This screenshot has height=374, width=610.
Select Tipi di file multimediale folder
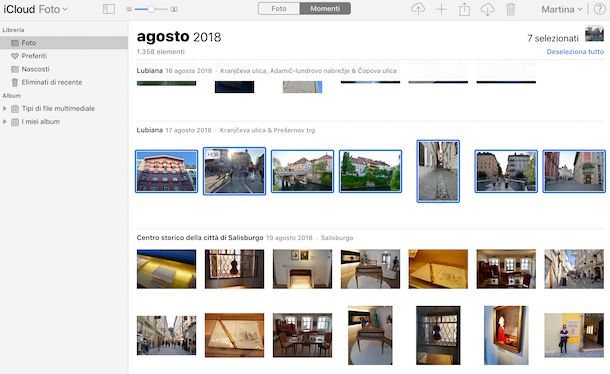coord(58,109)
